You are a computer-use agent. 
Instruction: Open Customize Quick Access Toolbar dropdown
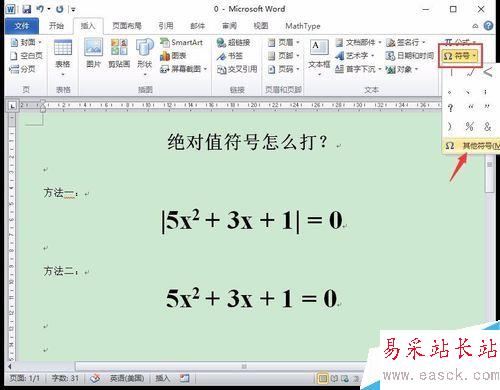coord(73,9)
